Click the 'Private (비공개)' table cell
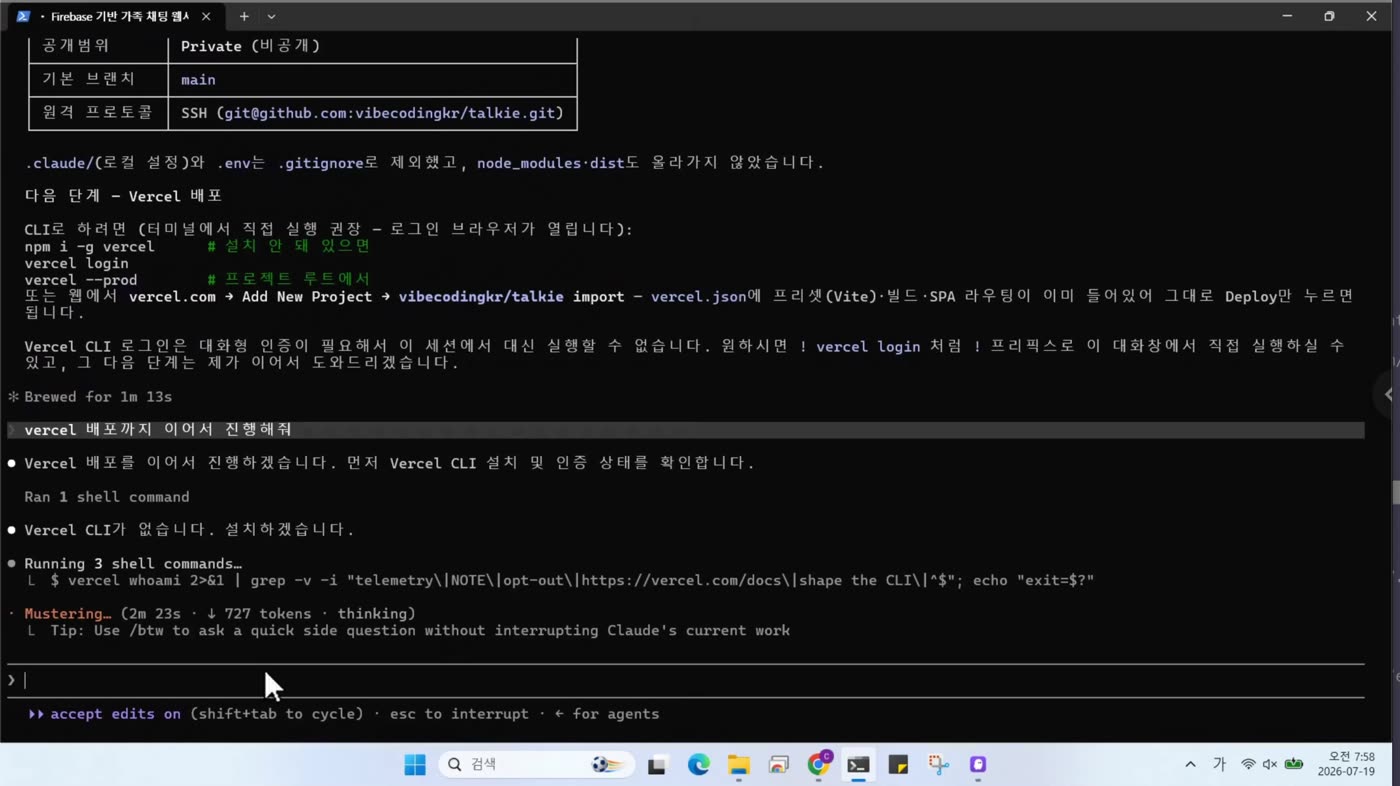Image resolution: width=1400 pixels, height=786 pixels. pyautogui.click(x=373, y=46)
